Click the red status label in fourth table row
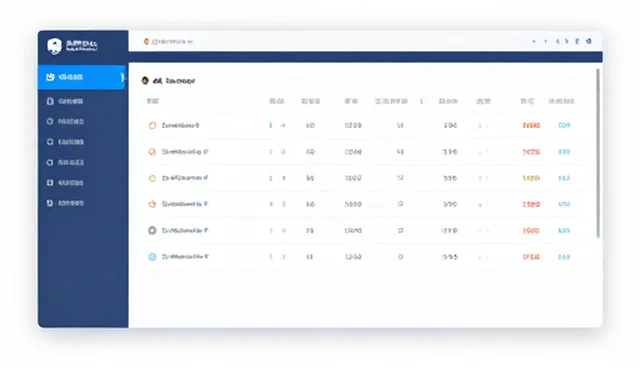The image size is (640, 368). pos(531,204)
